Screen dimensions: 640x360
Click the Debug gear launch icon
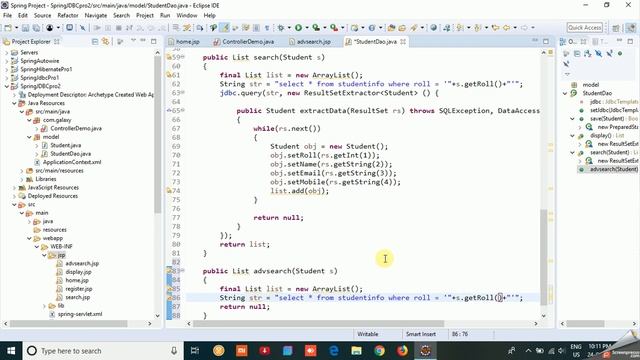click(281, 28)
